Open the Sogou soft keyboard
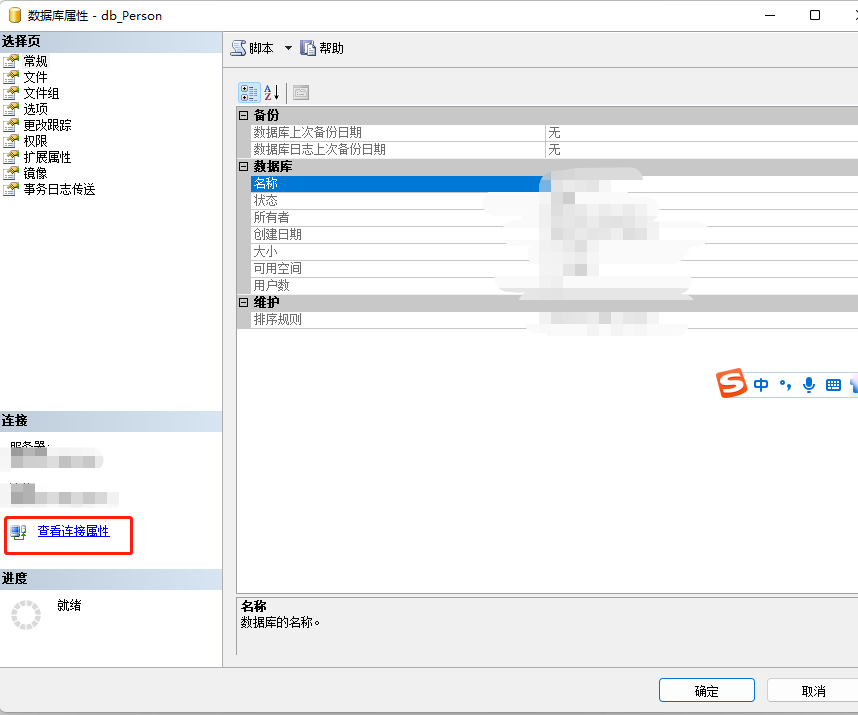 (833, 385)
